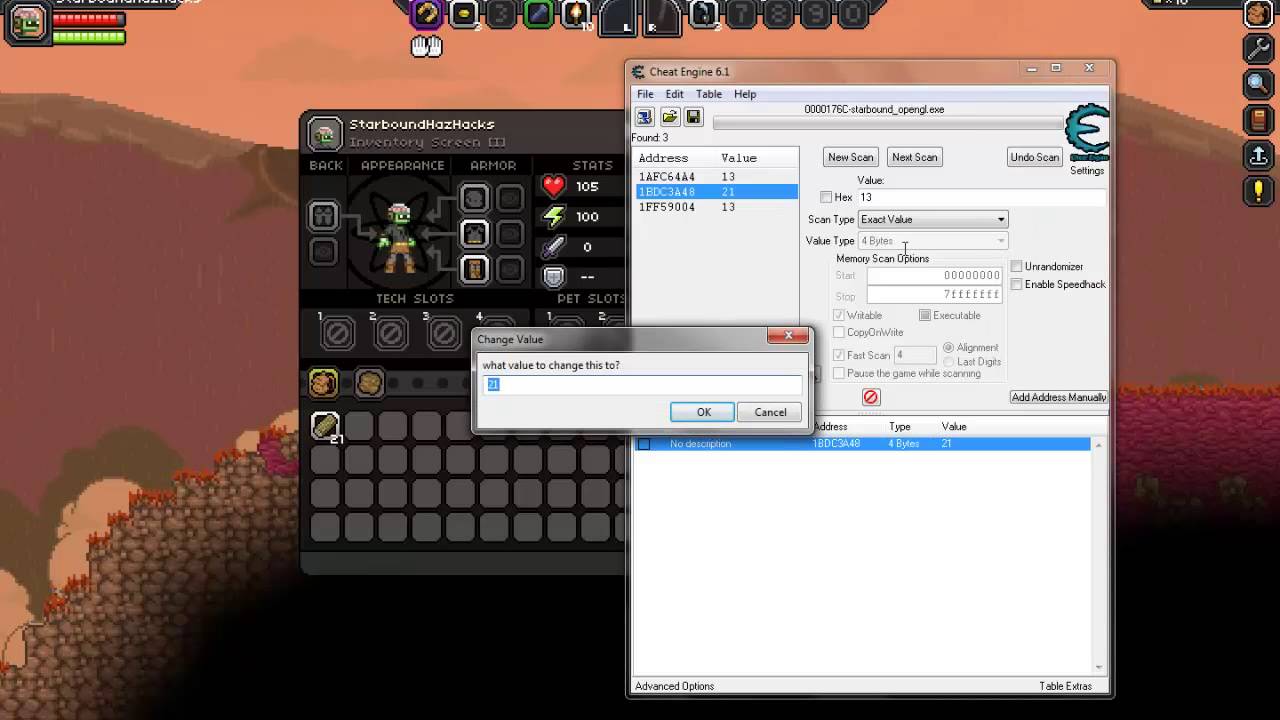Click the magnifying glass inspect icon
This screenshot has height=720, width=1280.
[x=1258, y=84]
